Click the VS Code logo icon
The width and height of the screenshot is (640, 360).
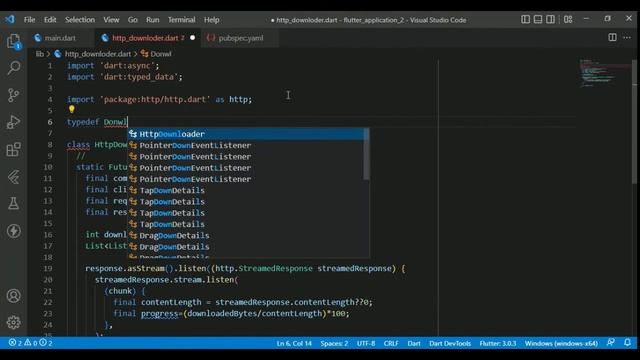(x=10, y=19)
